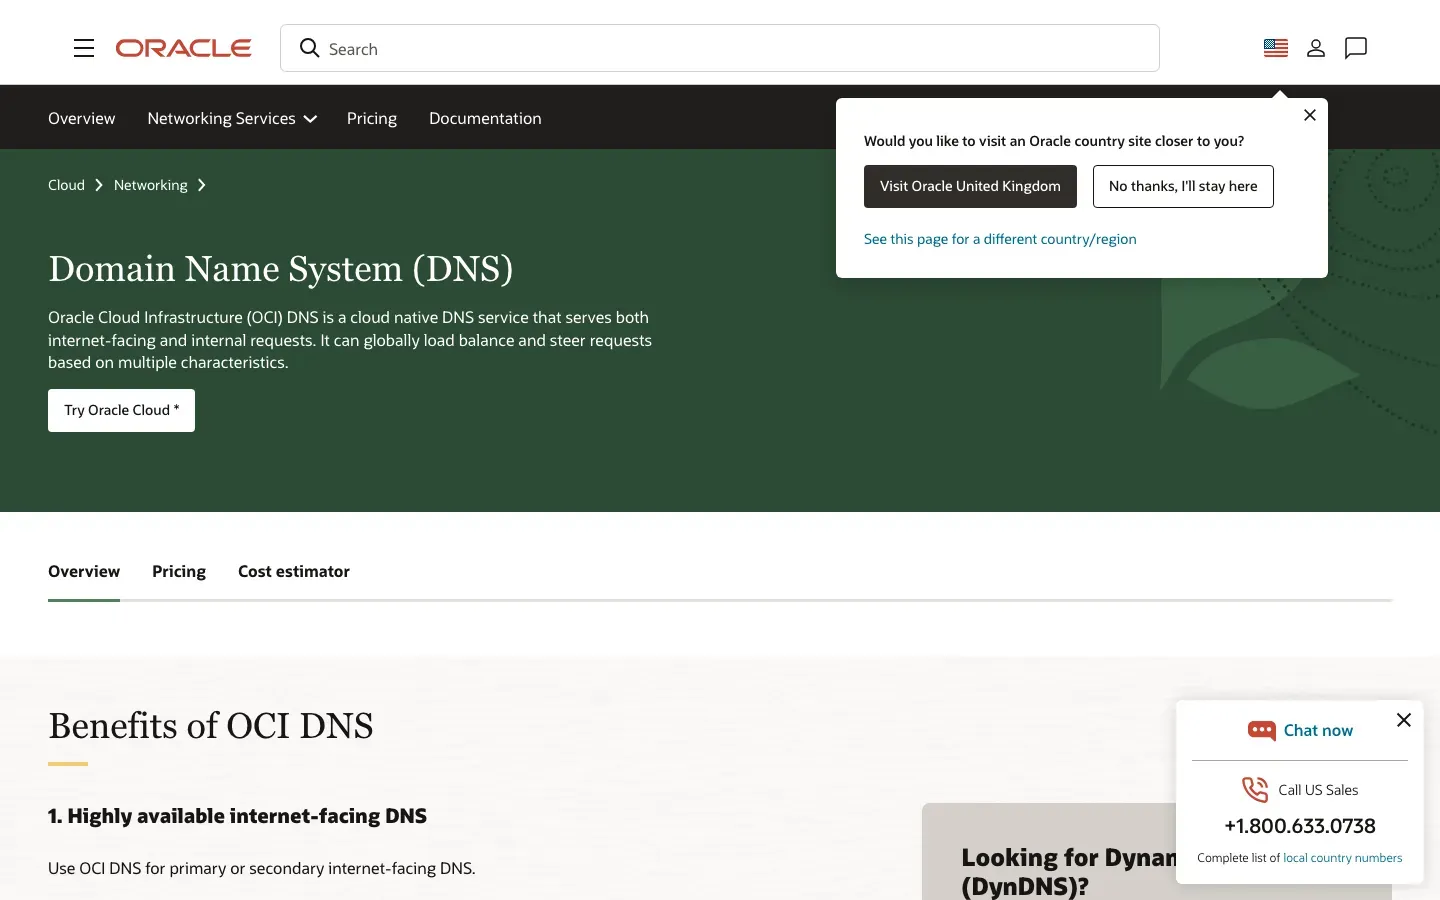The image size is (1440, 900).
Task: Click the red Chat now icon
Action: (1262, 731)
